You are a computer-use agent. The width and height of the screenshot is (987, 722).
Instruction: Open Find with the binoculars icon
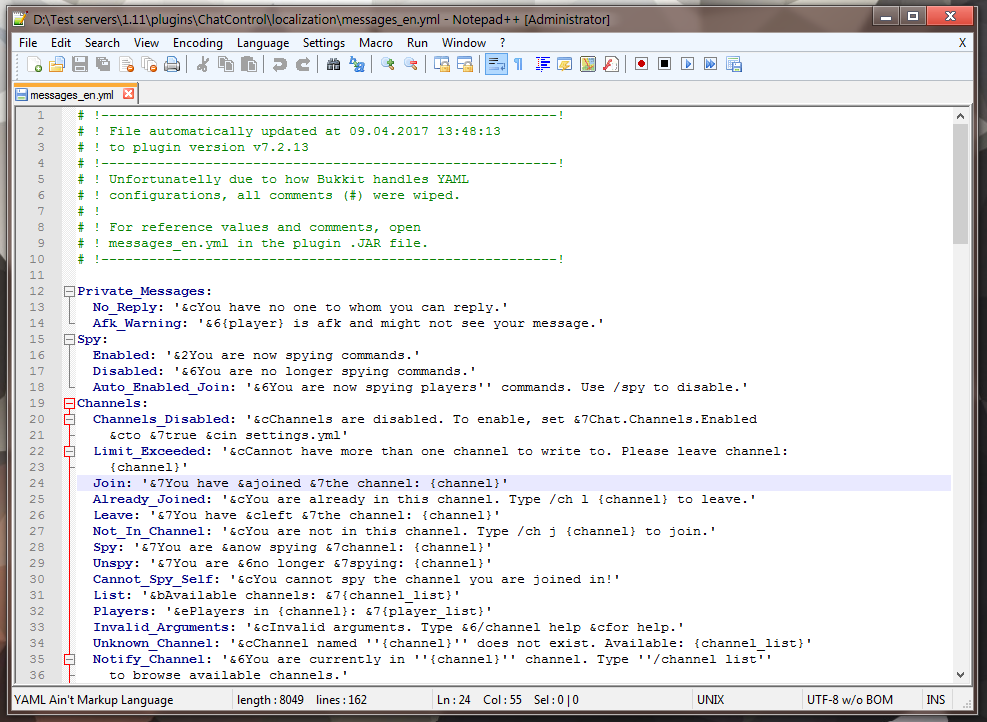coord(334,64)
